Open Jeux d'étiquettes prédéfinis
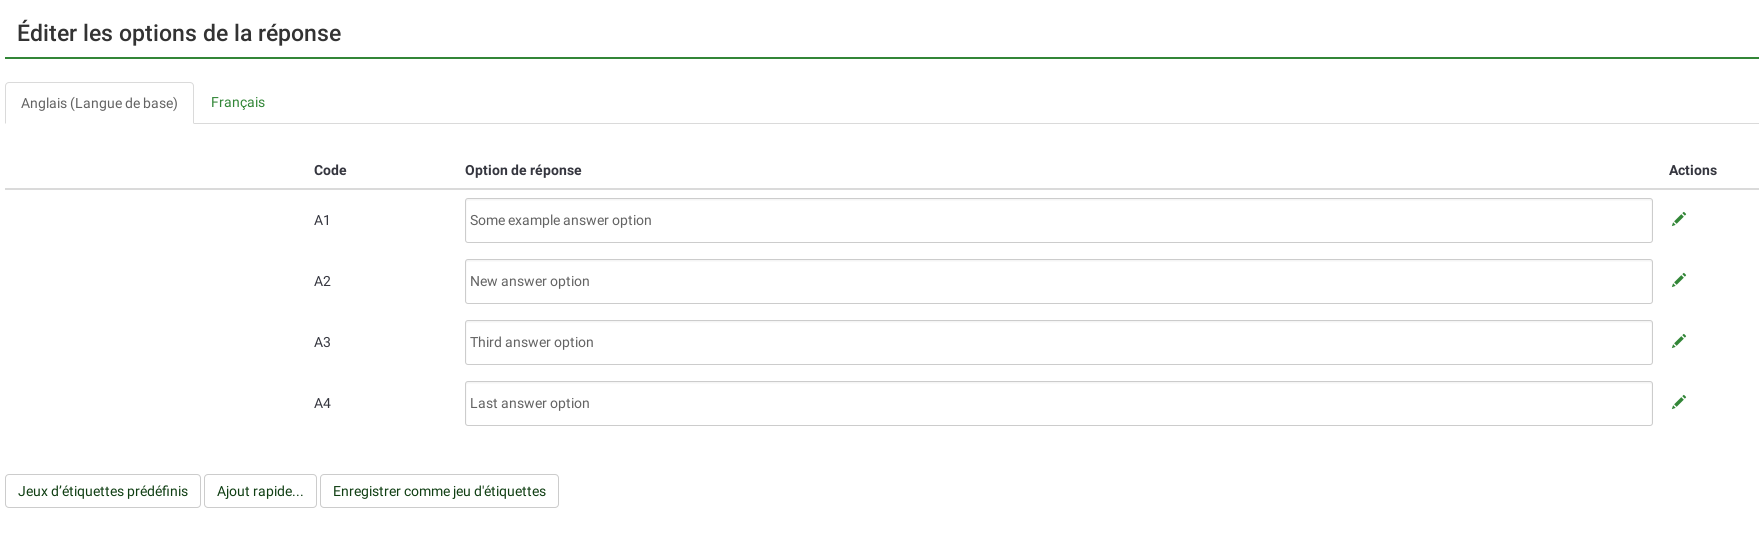This screenshot has width=1759, height=537. tap(103, 491)
